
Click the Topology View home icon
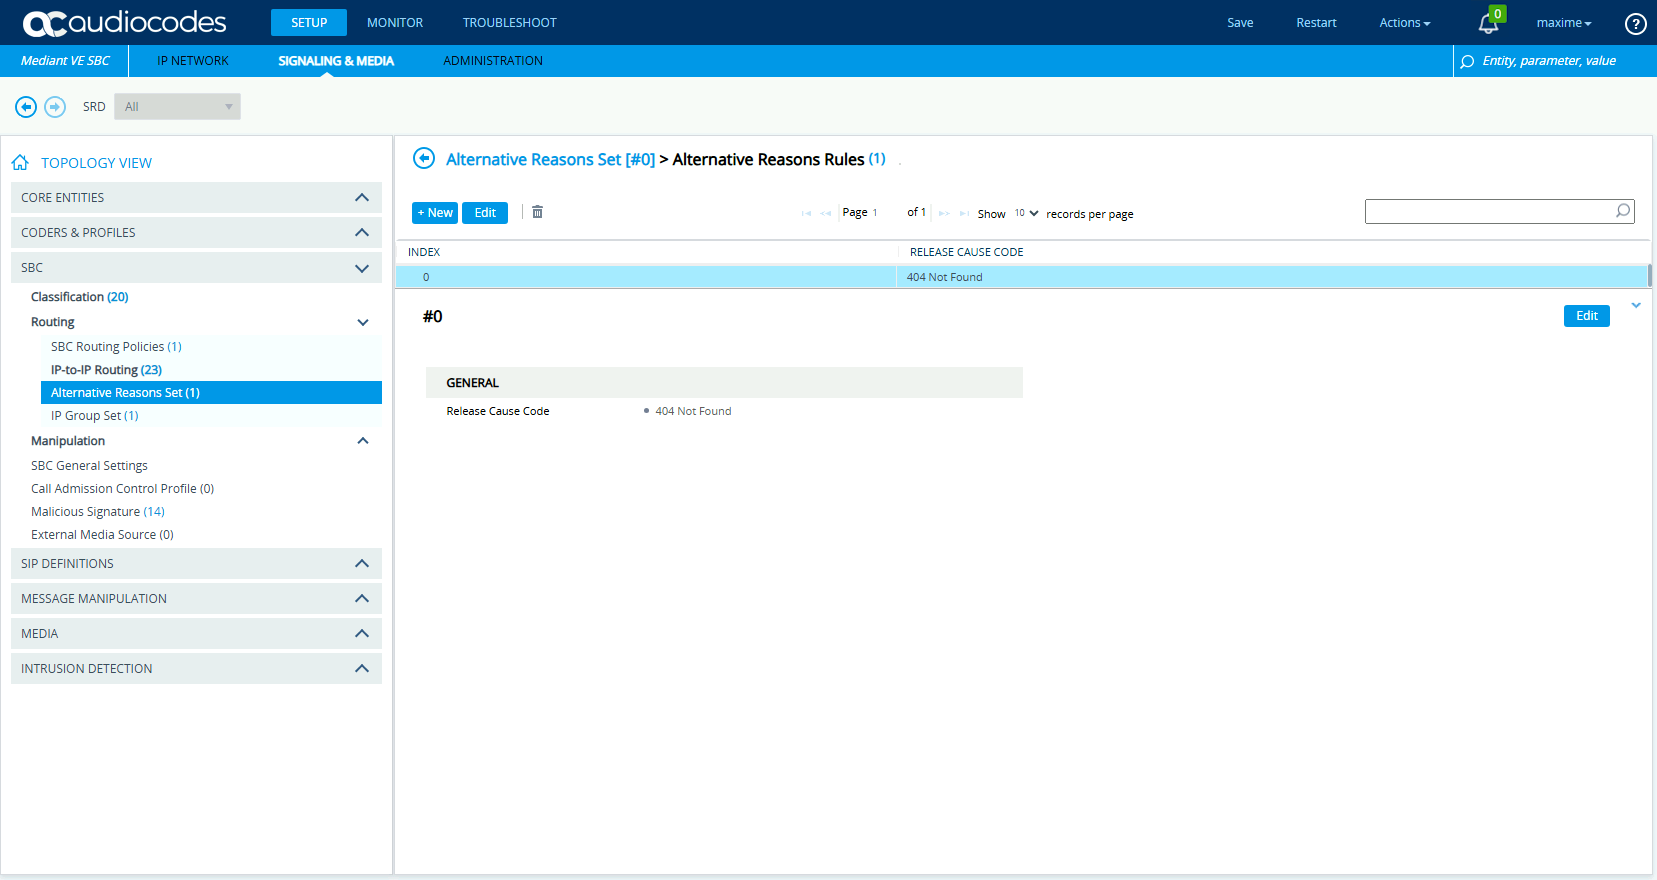coord(20,163)
